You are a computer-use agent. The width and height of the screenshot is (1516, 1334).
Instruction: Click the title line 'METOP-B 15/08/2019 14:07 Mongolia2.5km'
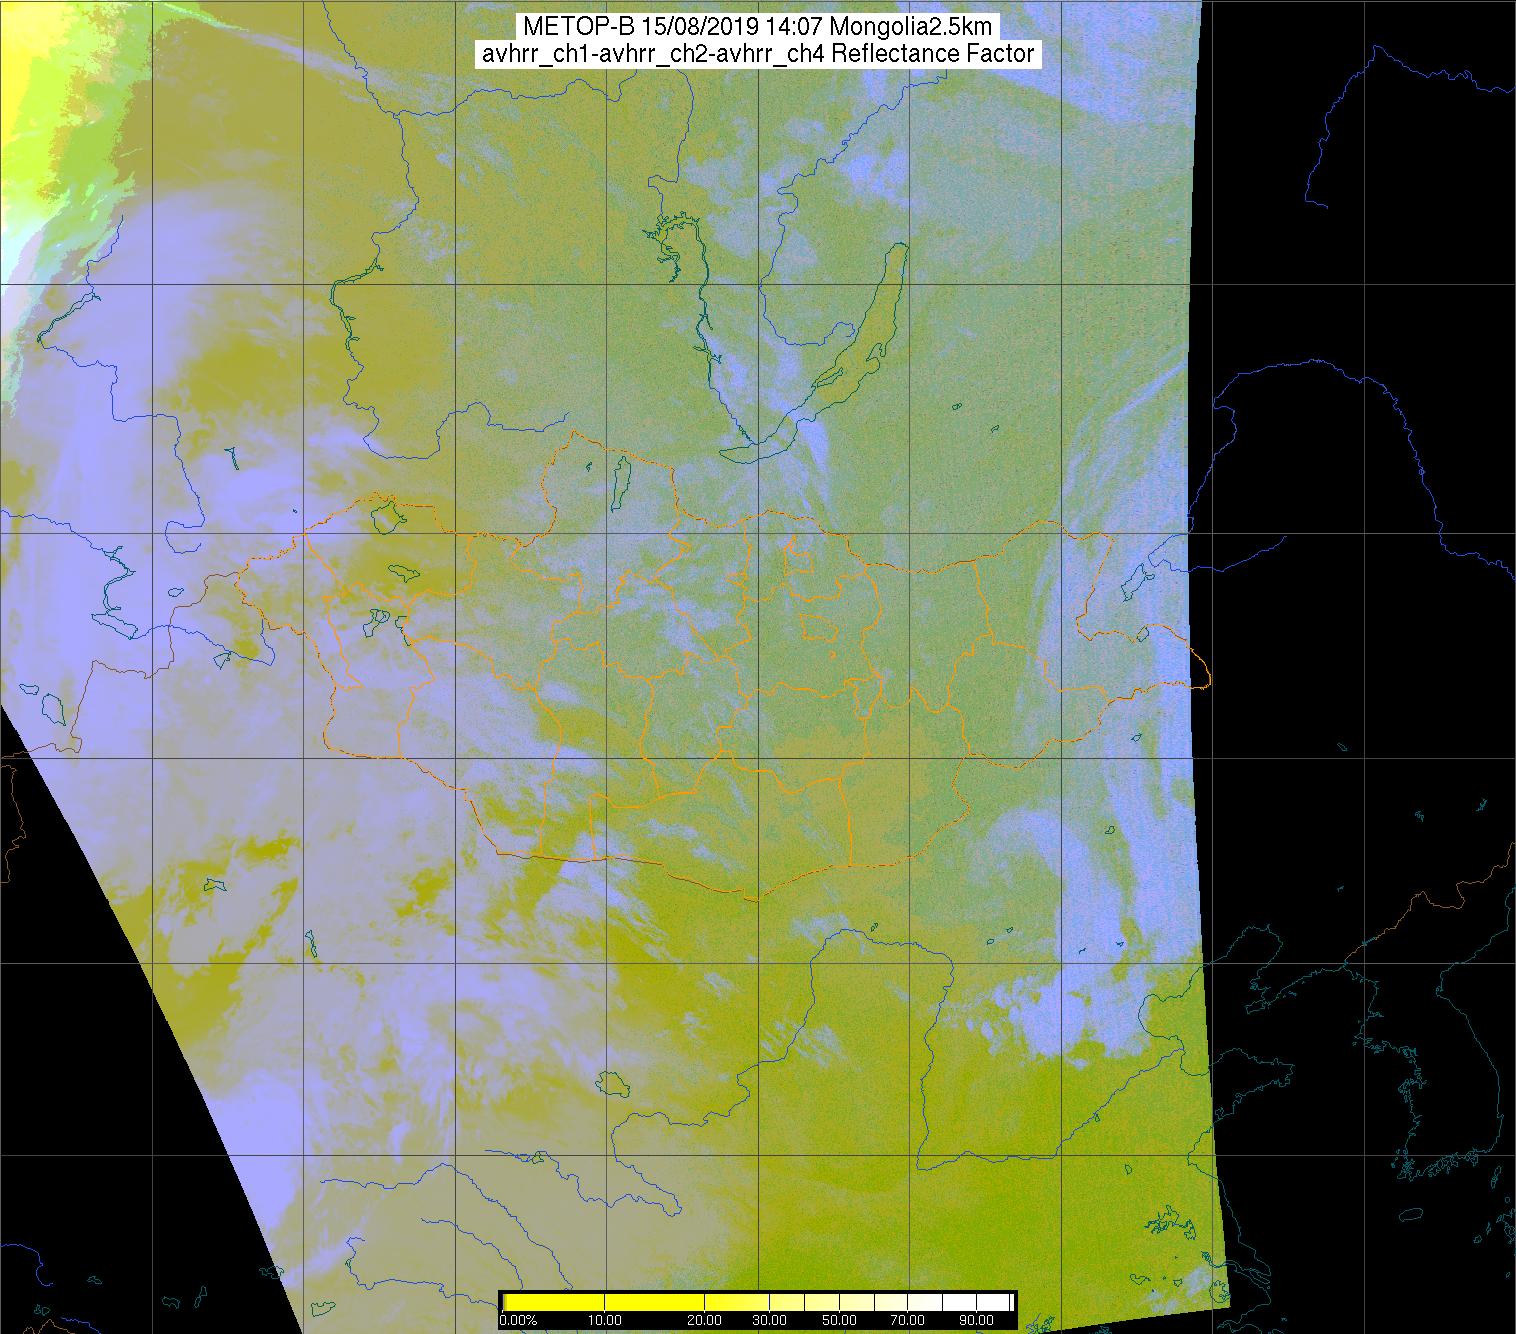click(x=758, y=27)
